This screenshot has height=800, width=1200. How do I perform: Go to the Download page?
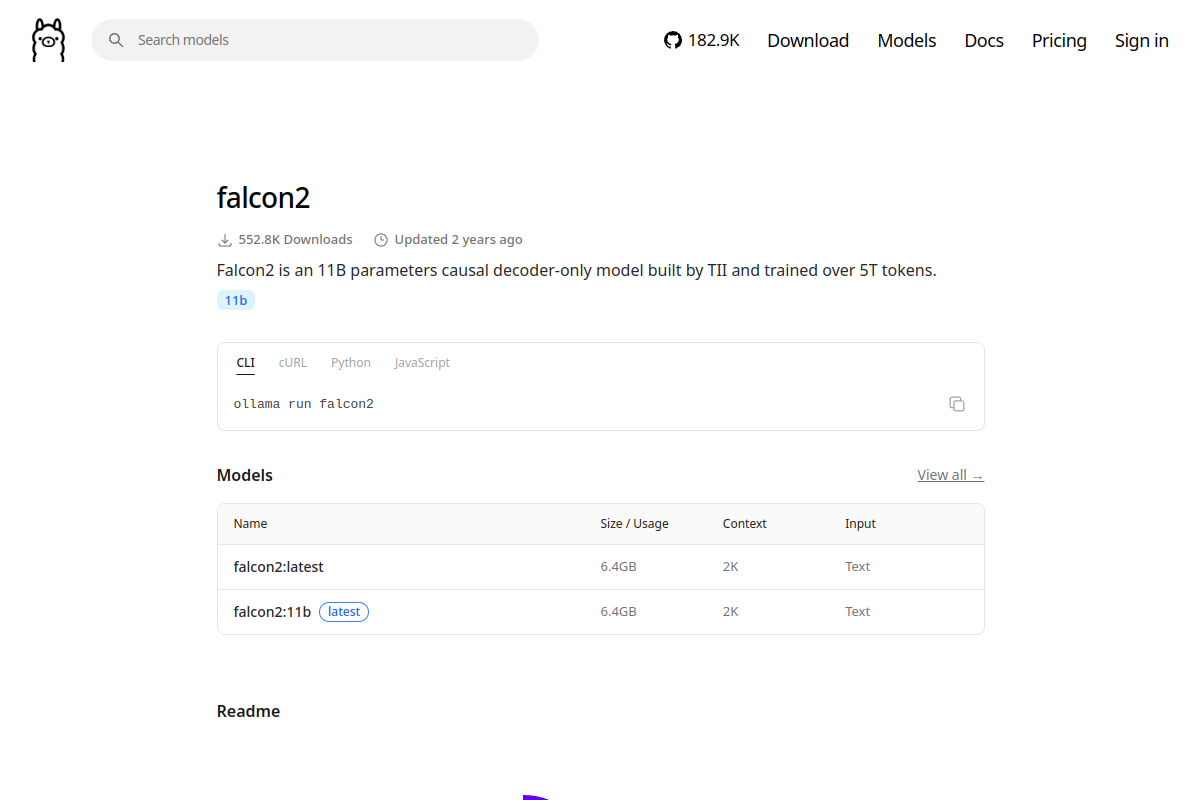[808, 40]
